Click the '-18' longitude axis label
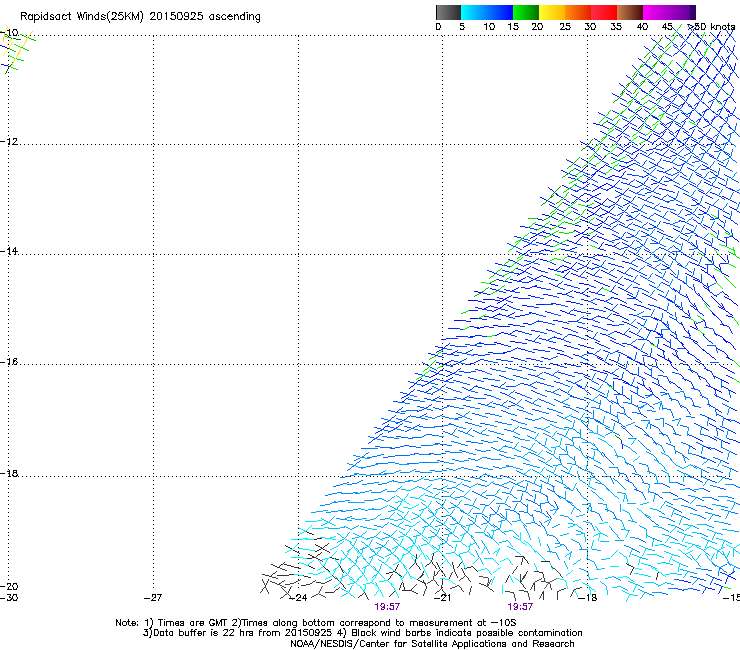This screenshot has height=650, width=740. coord(588,598)
